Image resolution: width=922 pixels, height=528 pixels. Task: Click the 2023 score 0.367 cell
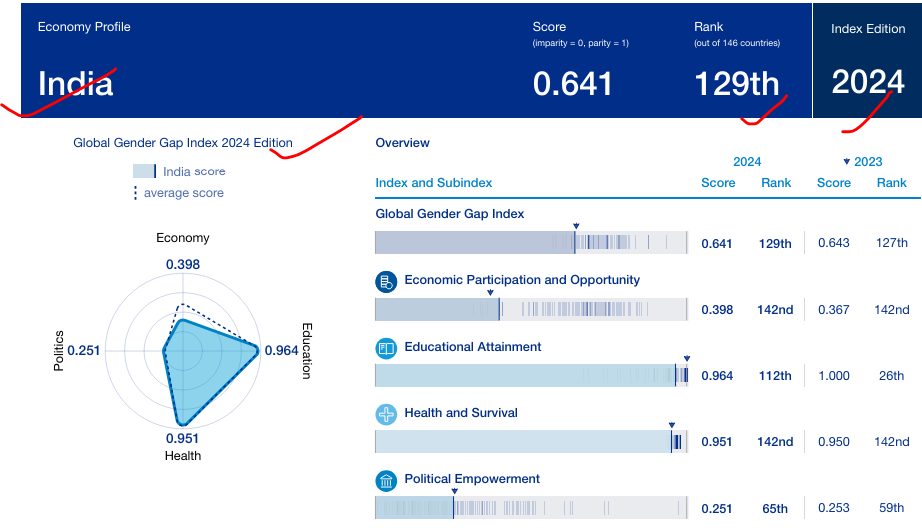(834, 310)
